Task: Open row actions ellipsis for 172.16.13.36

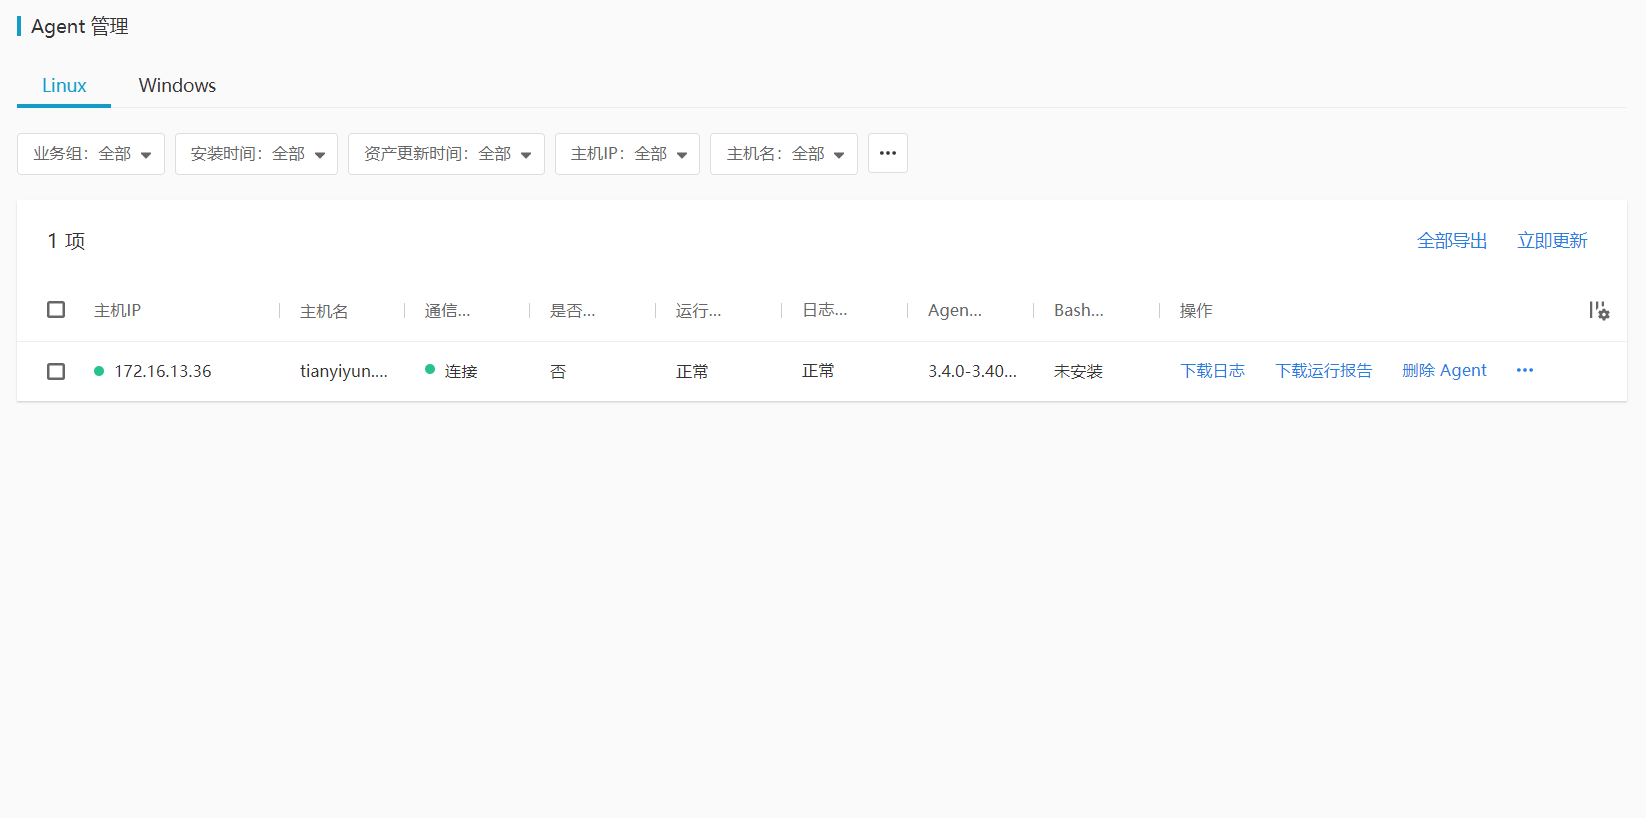Action: coord(1524,370)
